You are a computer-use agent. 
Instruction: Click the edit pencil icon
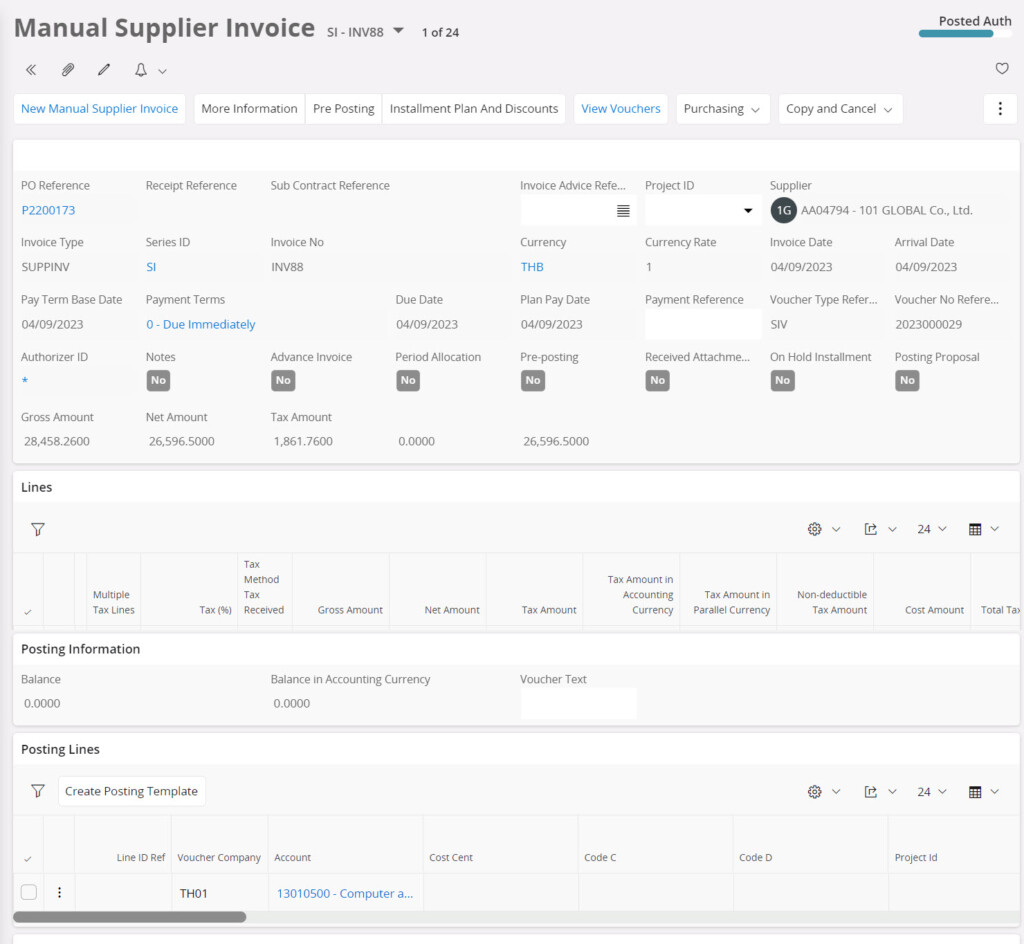click(103, 70)
